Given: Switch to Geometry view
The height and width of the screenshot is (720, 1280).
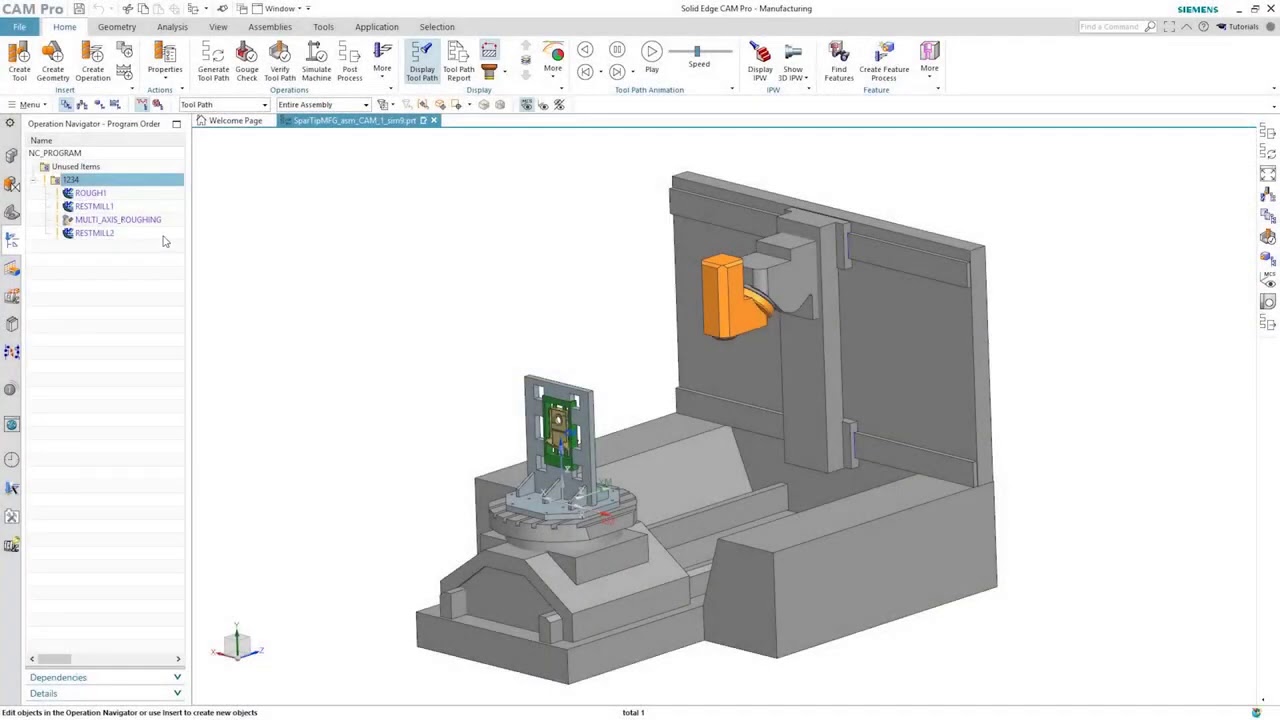Looking at the screenshot, I should point(99,104).
